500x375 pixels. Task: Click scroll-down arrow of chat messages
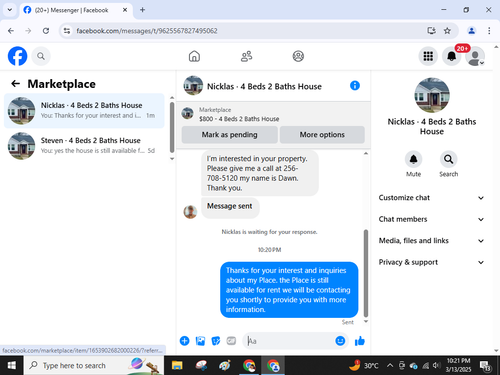point(366,321)
